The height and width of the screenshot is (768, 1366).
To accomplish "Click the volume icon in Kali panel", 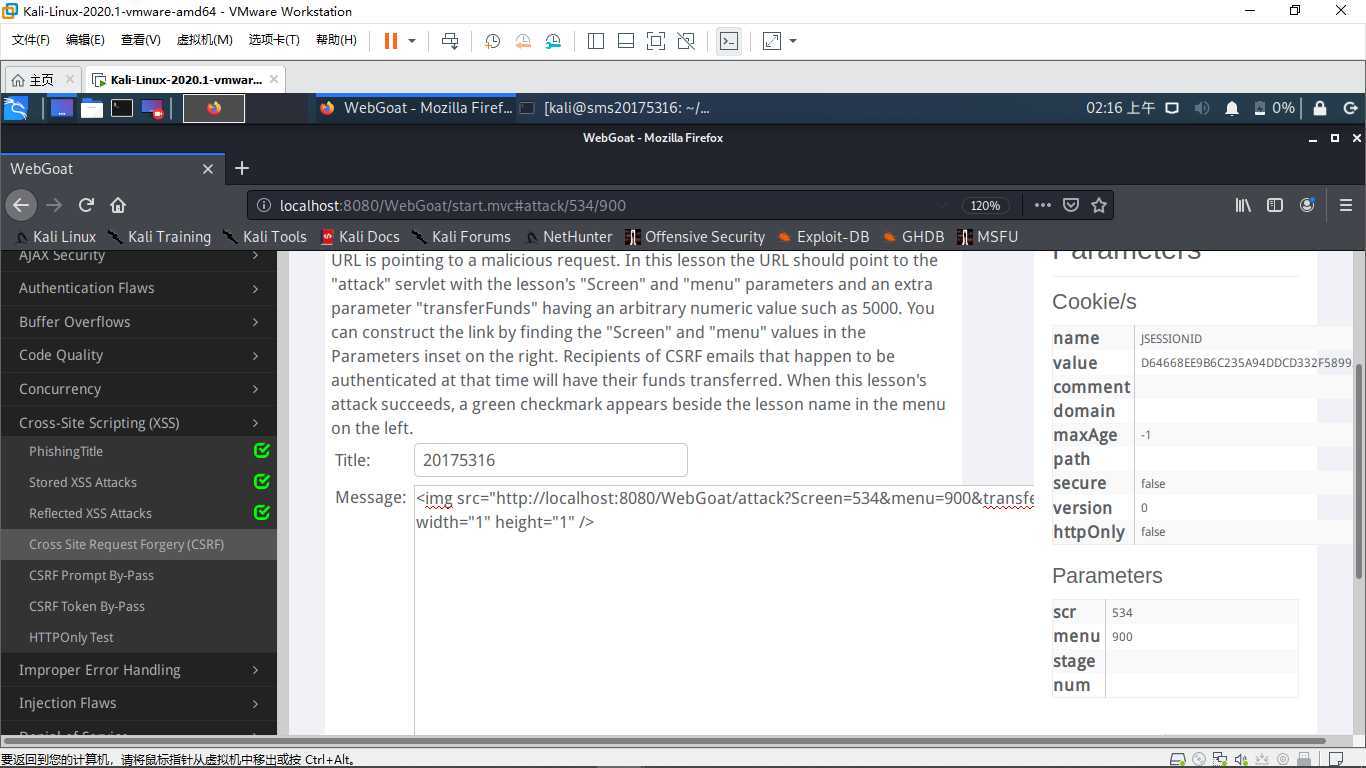I will pyautogui.click(x=1202, y=108).
